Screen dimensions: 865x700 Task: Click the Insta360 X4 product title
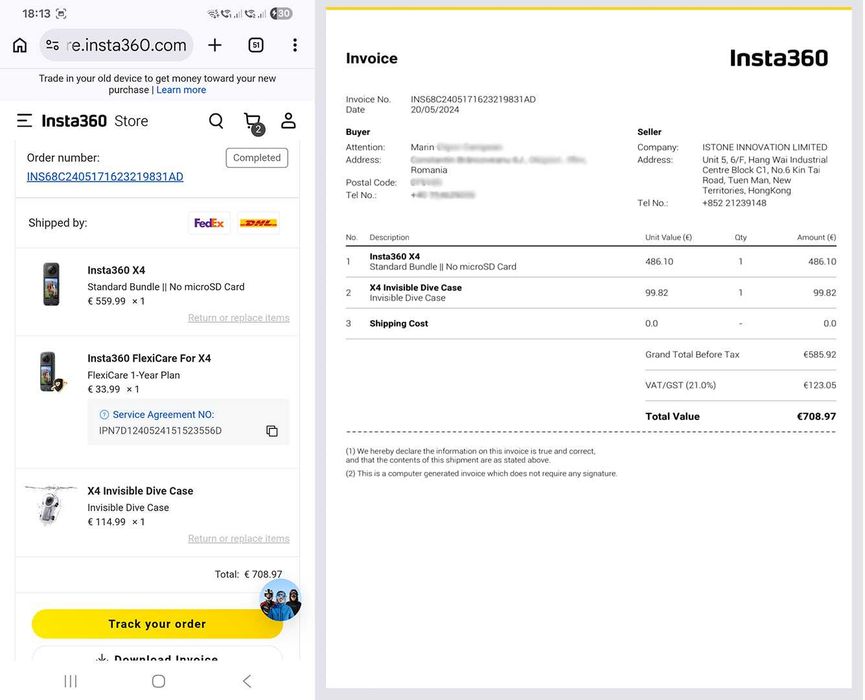click(x=116, y=270)
